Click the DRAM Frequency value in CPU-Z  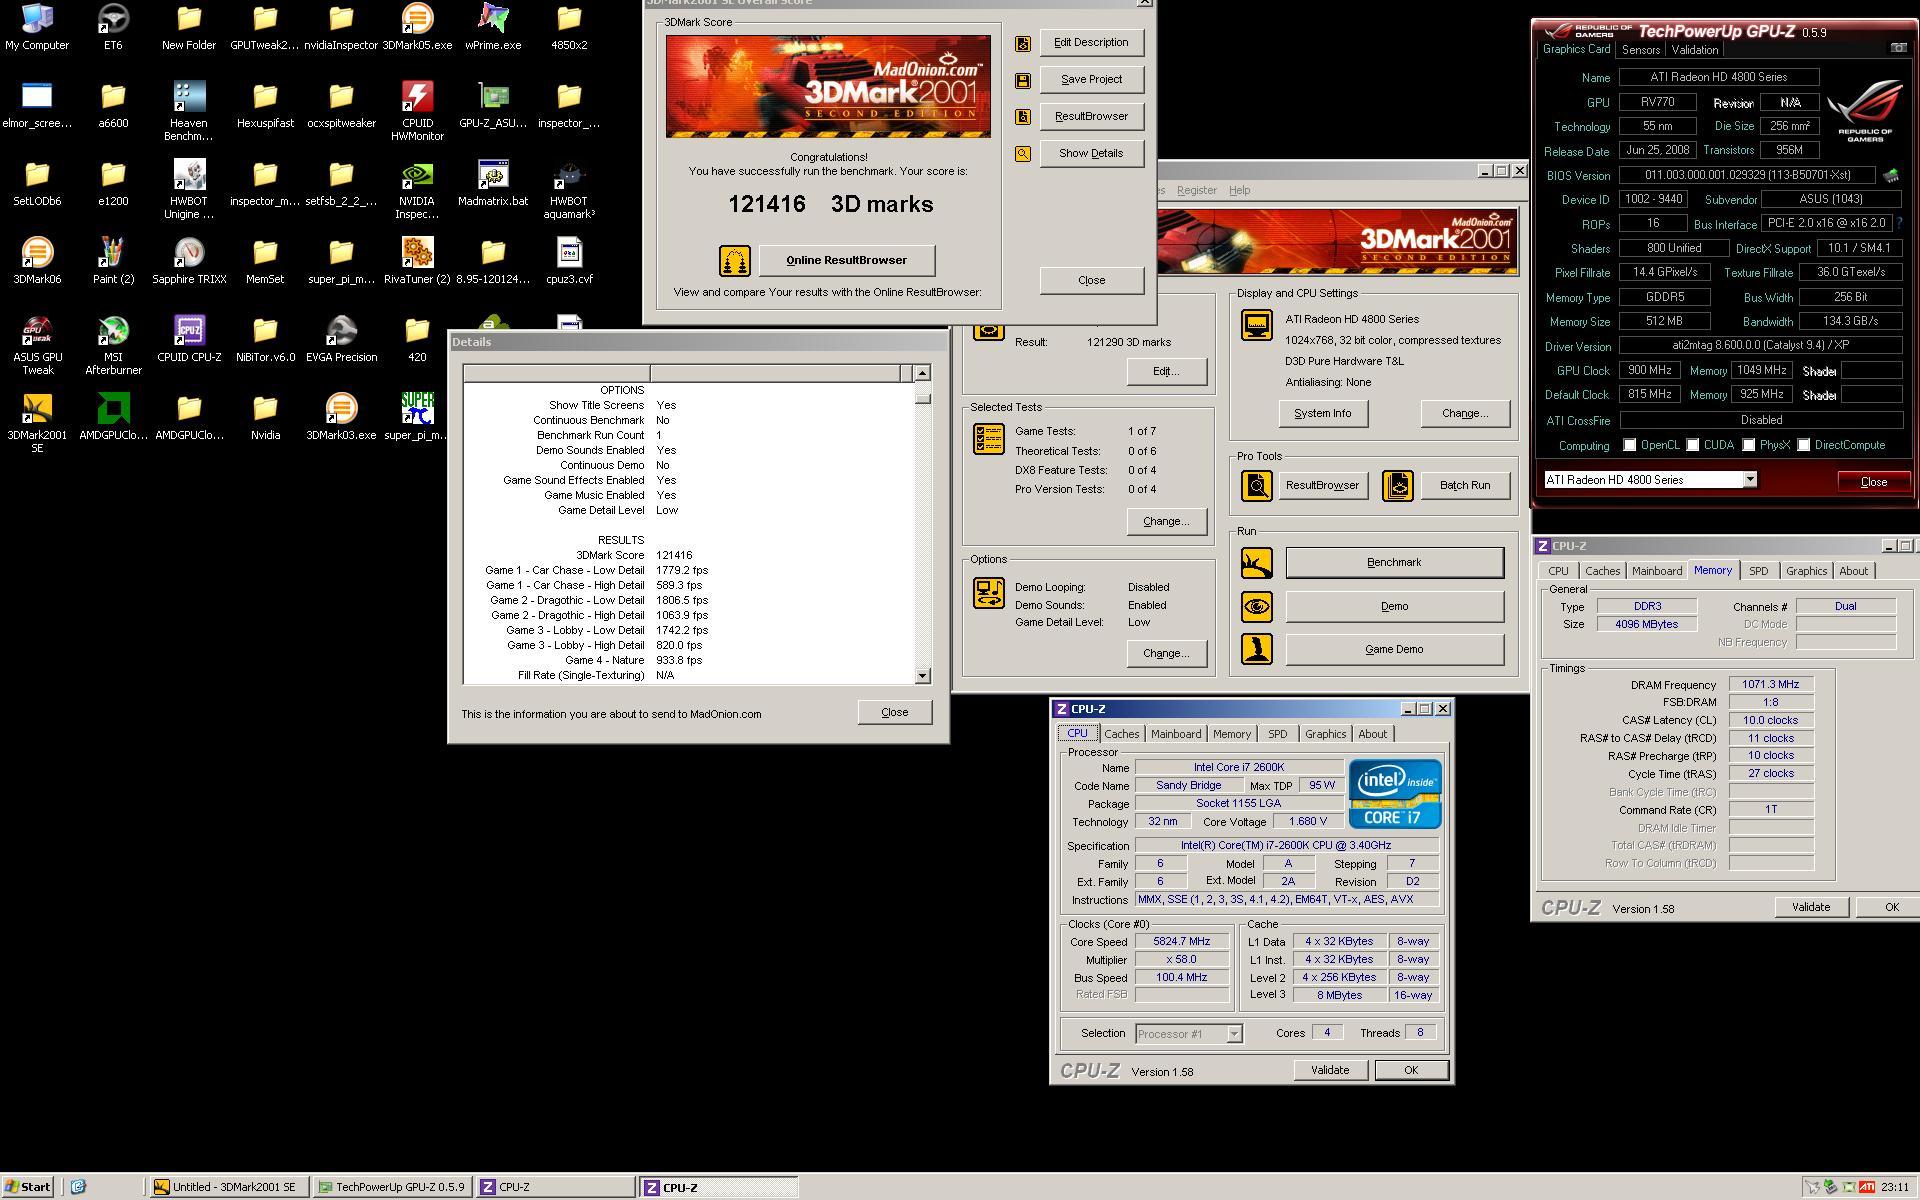pos(1770,685)
